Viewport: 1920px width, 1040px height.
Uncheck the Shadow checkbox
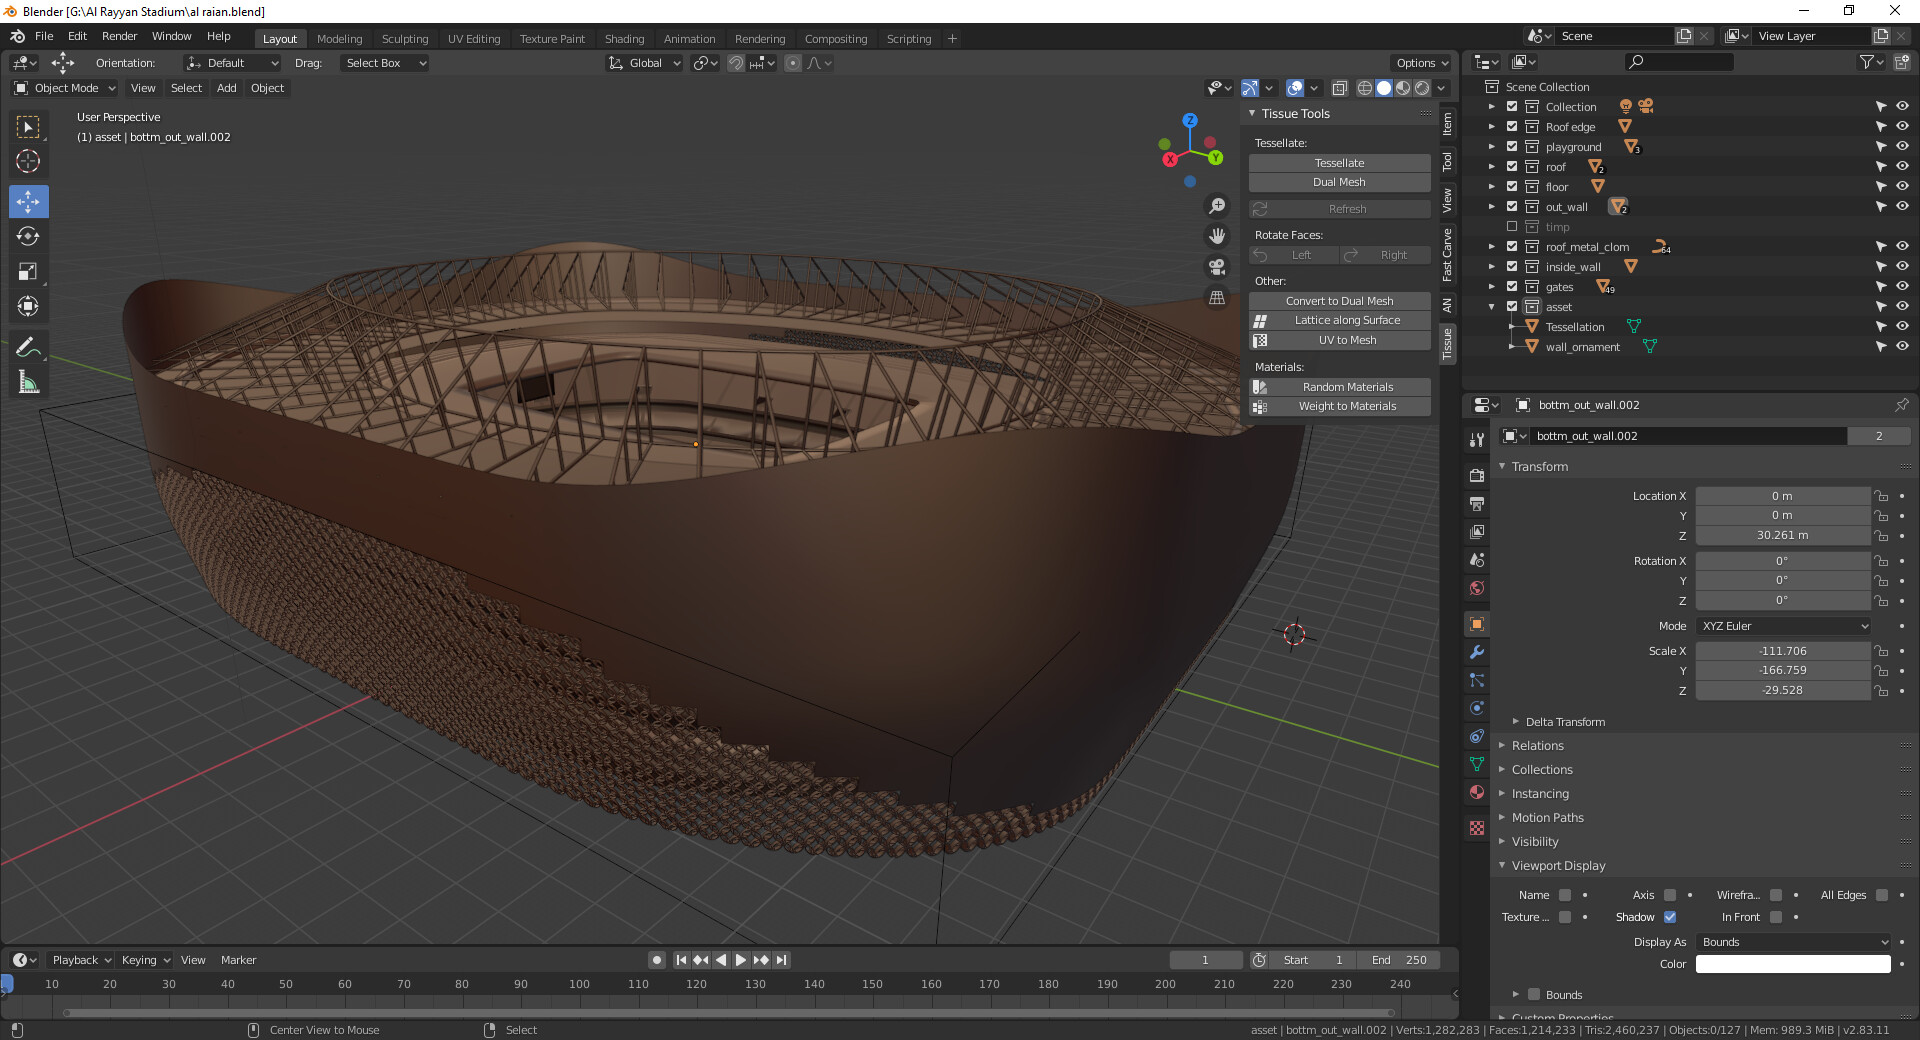[1670, 917]
